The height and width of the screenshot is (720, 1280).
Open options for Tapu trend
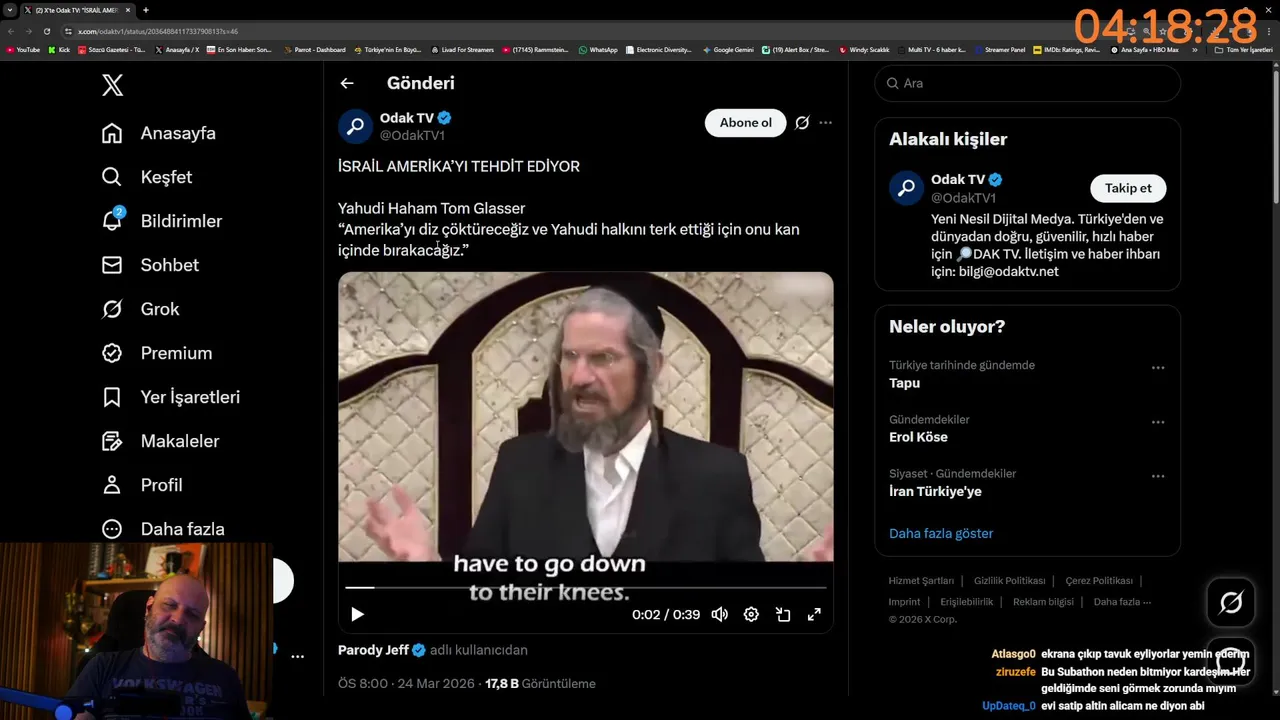coord(1158,368)
